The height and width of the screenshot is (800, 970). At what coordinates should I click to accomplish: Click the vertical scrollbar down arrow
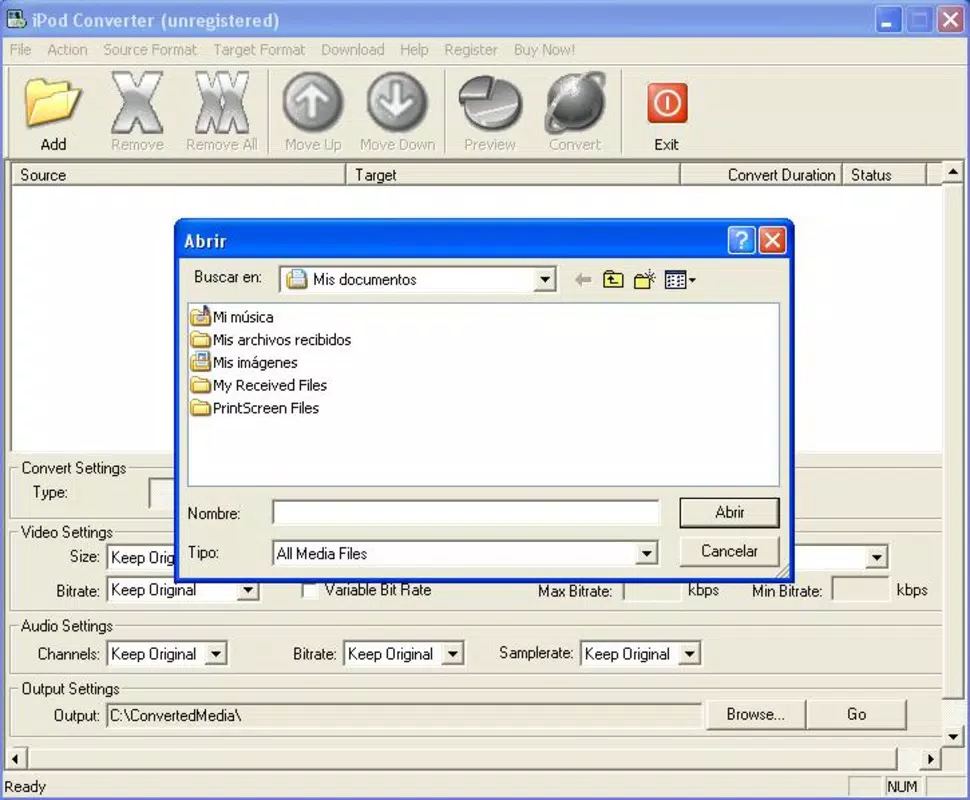[953, 736]
